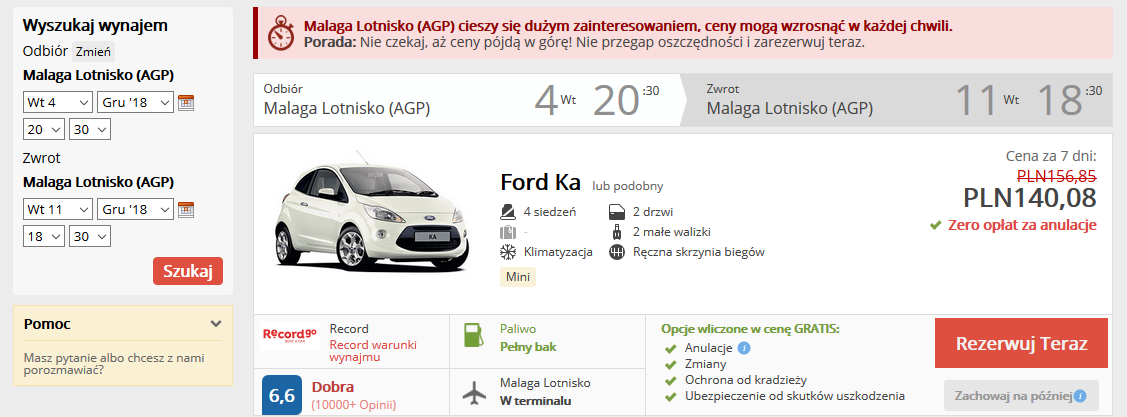Open return day dropdown Wt 11

point(56,210)
